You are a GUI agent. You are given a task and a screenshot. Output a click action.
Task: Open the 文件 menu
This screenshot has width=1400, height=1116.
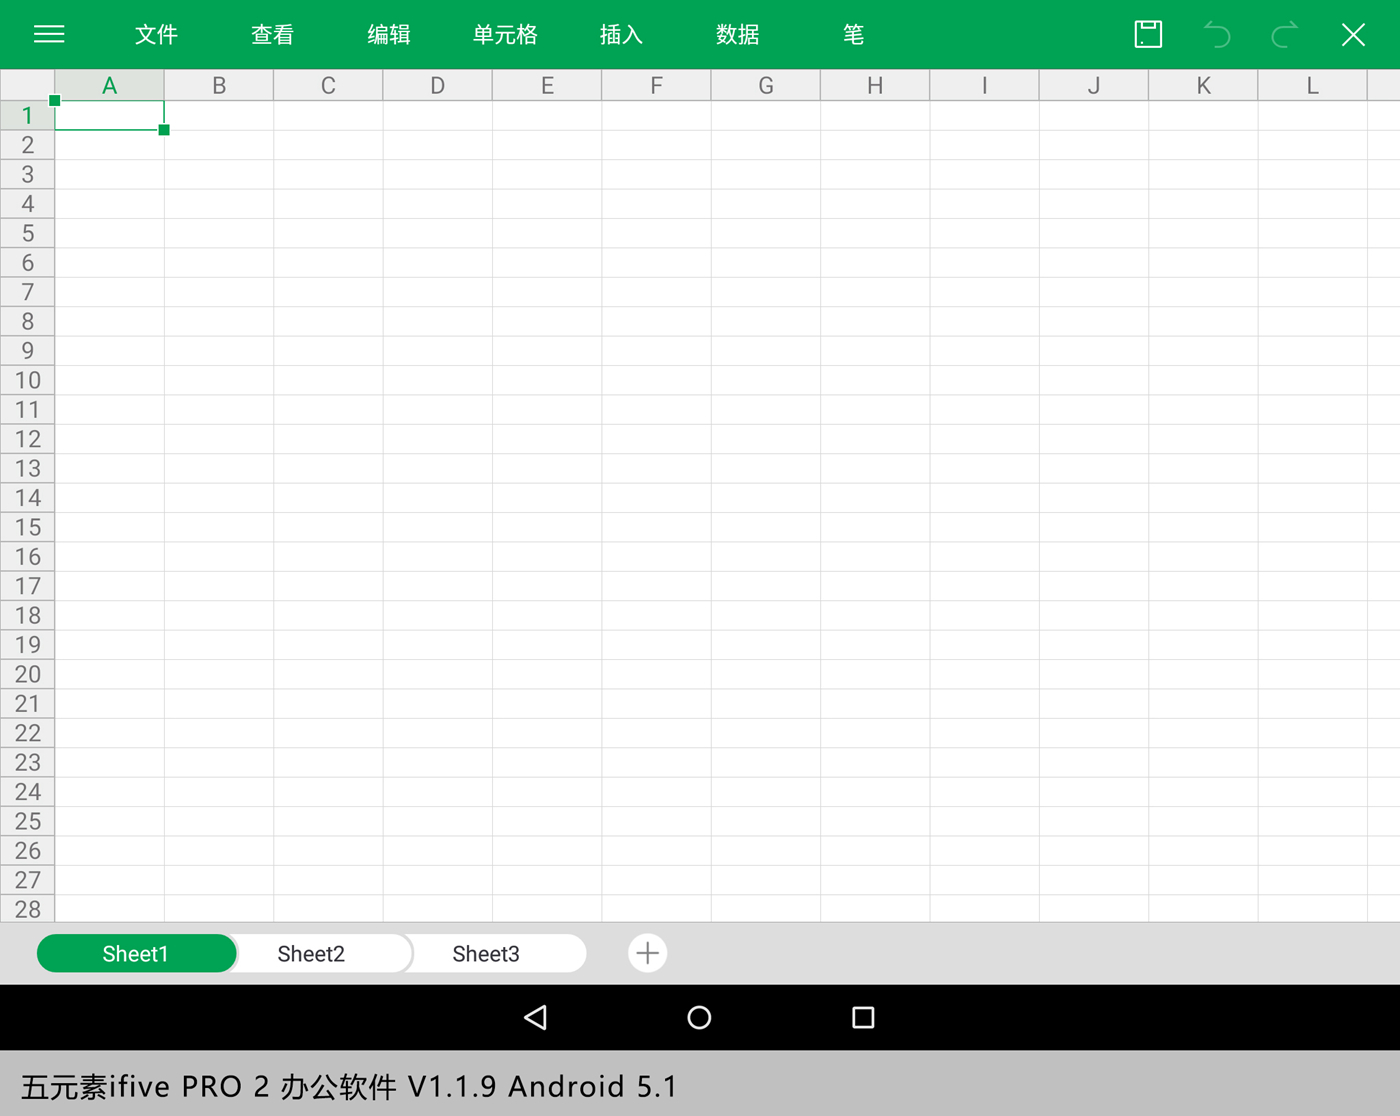156,34
